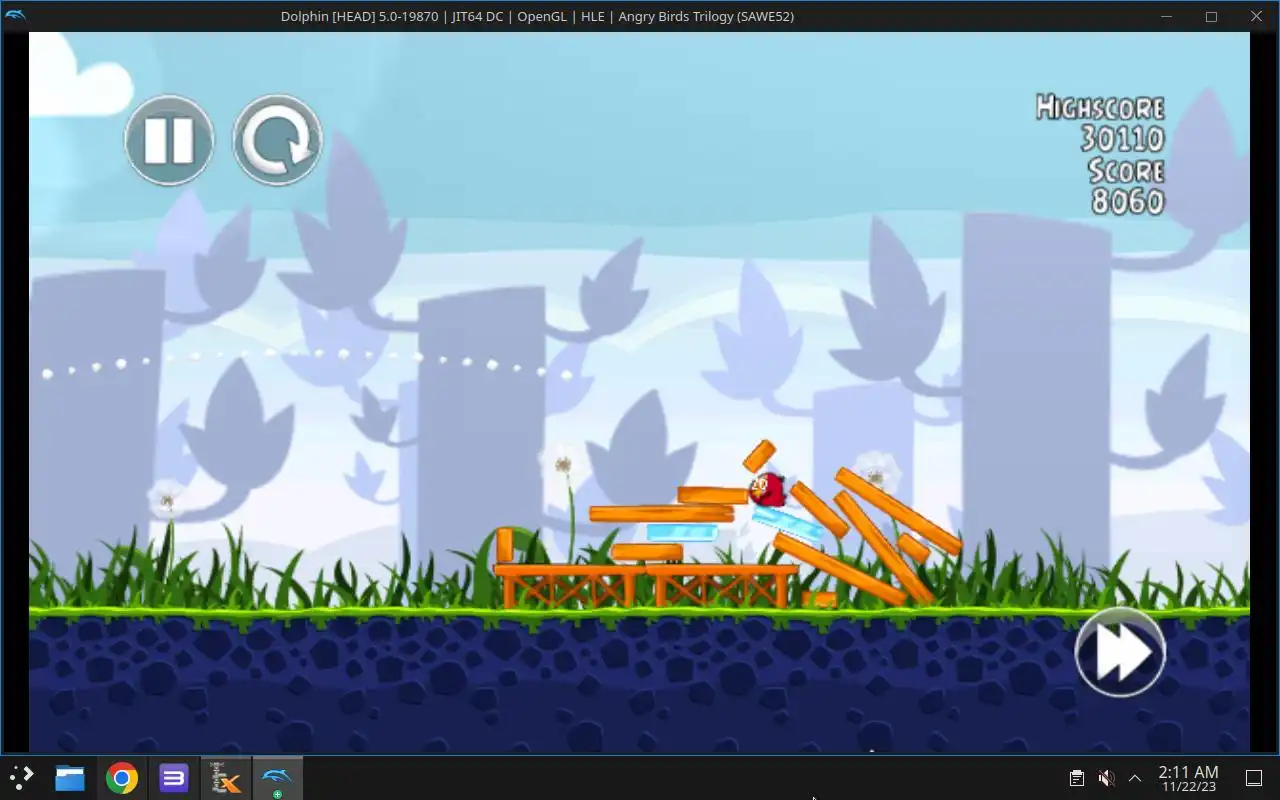Expand the hidden system tray icons
The height and width of the screenshot is (800, 1280).
(1135, 778)
